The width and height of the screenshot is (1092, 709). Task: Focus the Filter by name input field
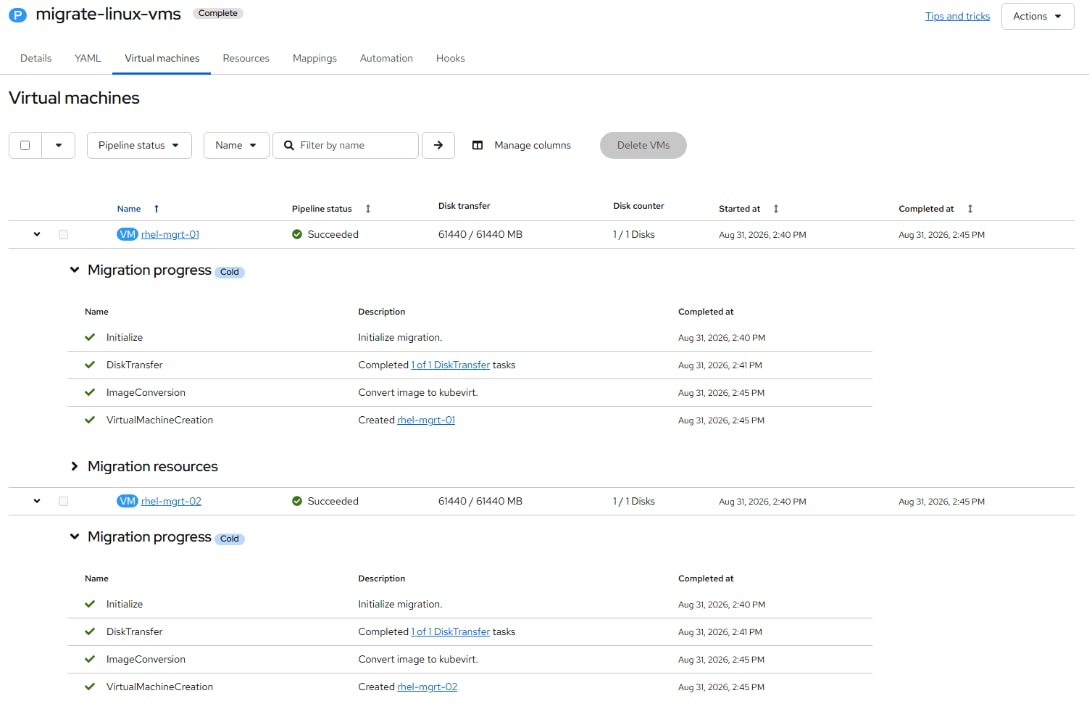(x=345, y=146)
